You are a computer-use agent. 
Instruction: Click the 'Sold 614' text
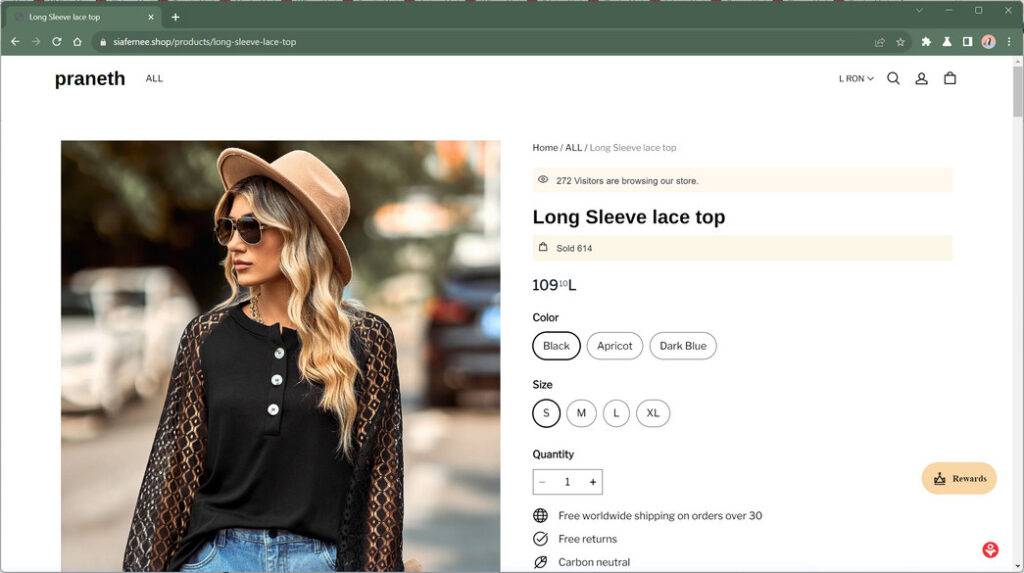(x=574, y=248)
